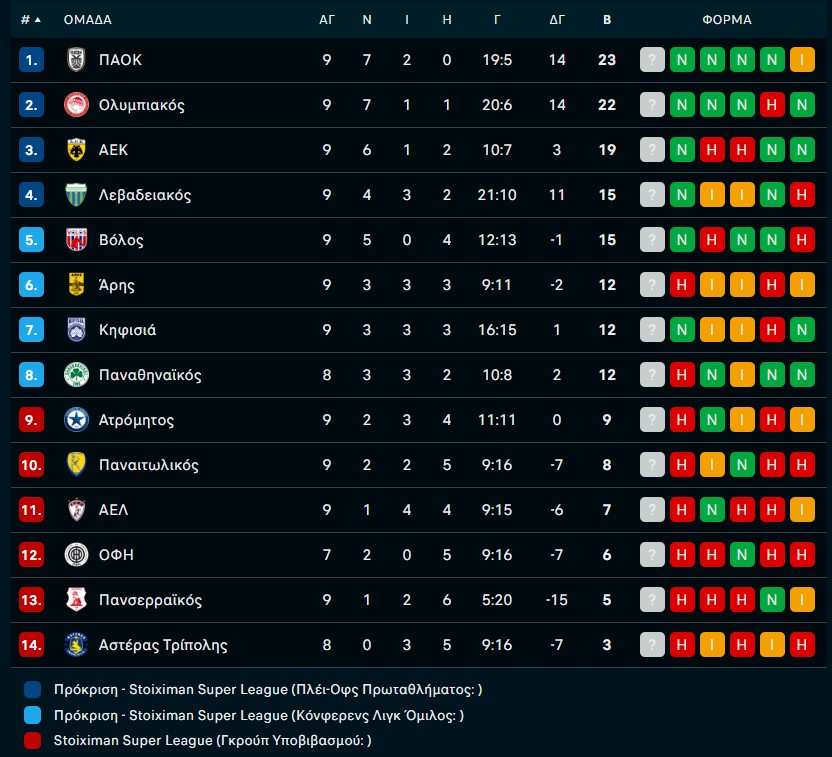Click Ολυμπιακός's red loss form badge
This screenshot has height=757, width=832.
[772, 105]
